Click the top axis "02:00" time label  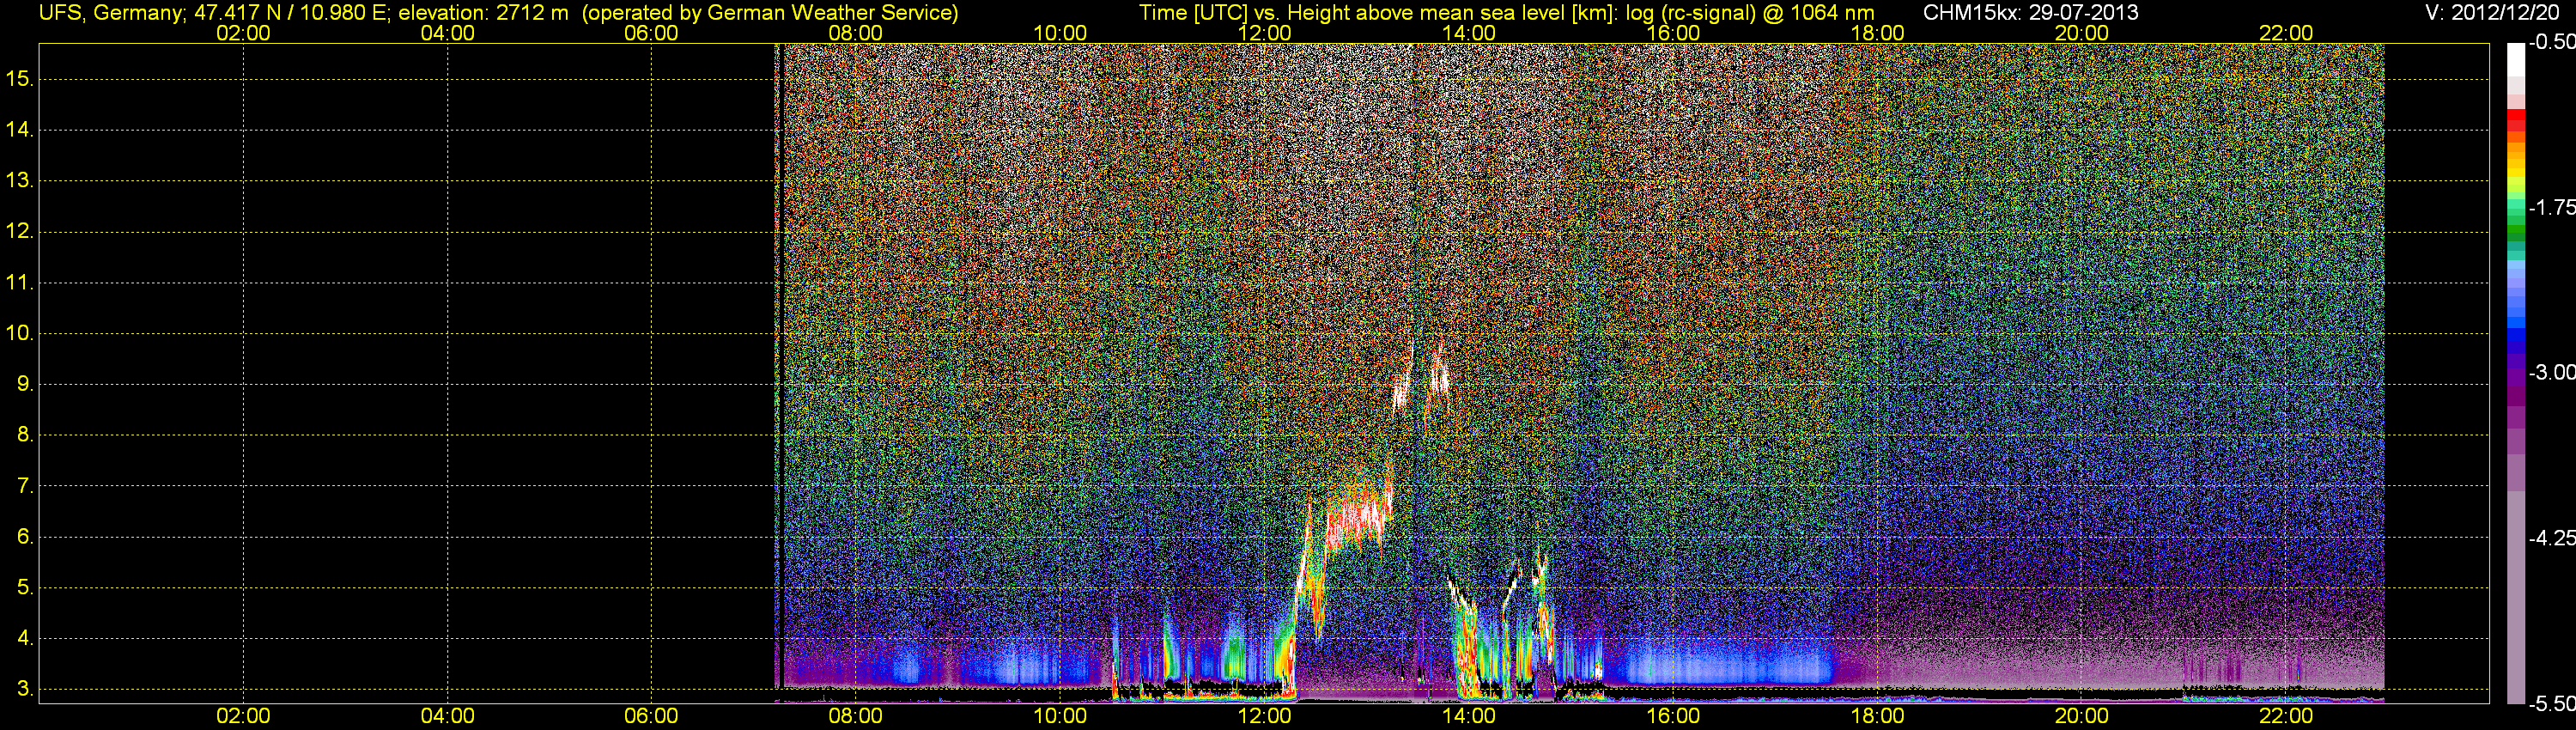243,33
